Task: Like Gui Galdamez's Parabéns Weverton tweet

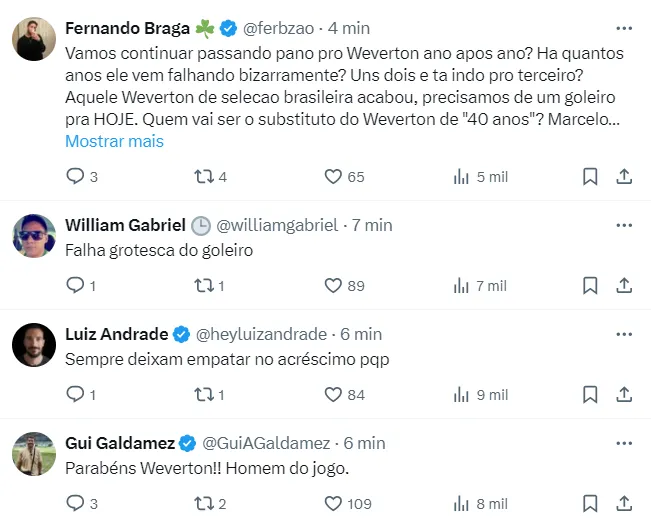Action: [333, 504]
